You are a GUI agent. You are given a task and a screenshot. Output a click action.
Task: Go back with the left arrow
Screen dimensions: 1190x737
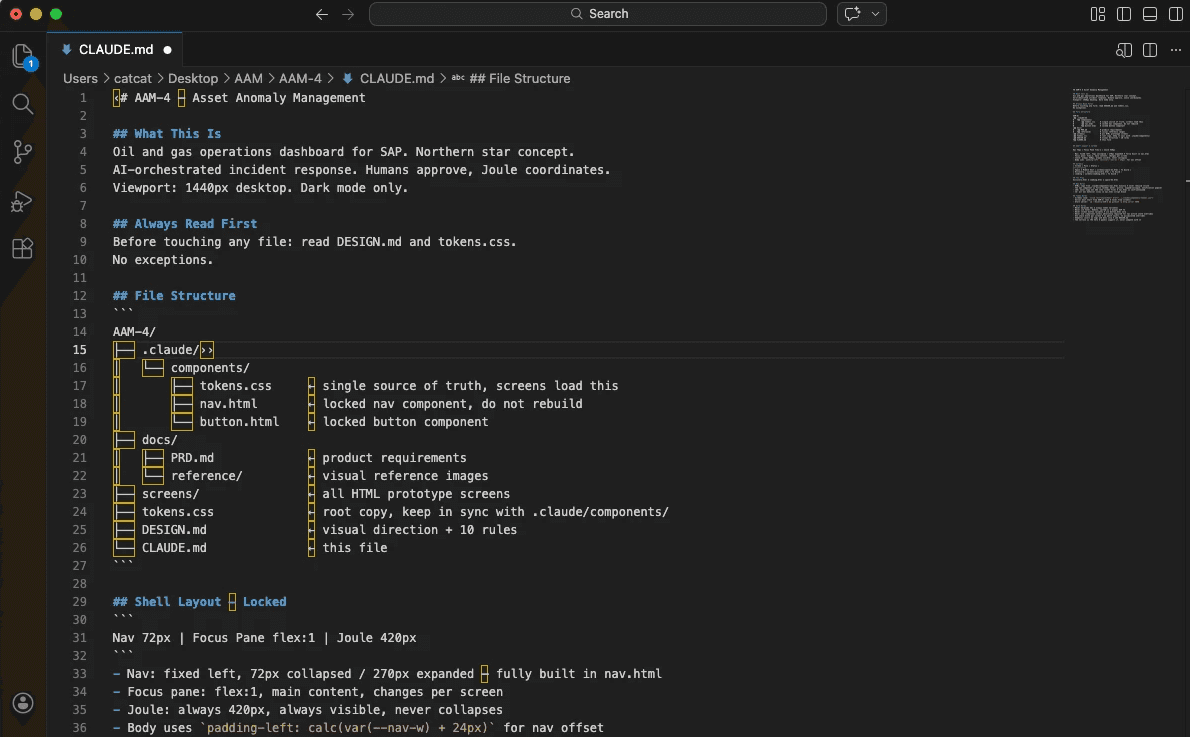tap(322, 14)
